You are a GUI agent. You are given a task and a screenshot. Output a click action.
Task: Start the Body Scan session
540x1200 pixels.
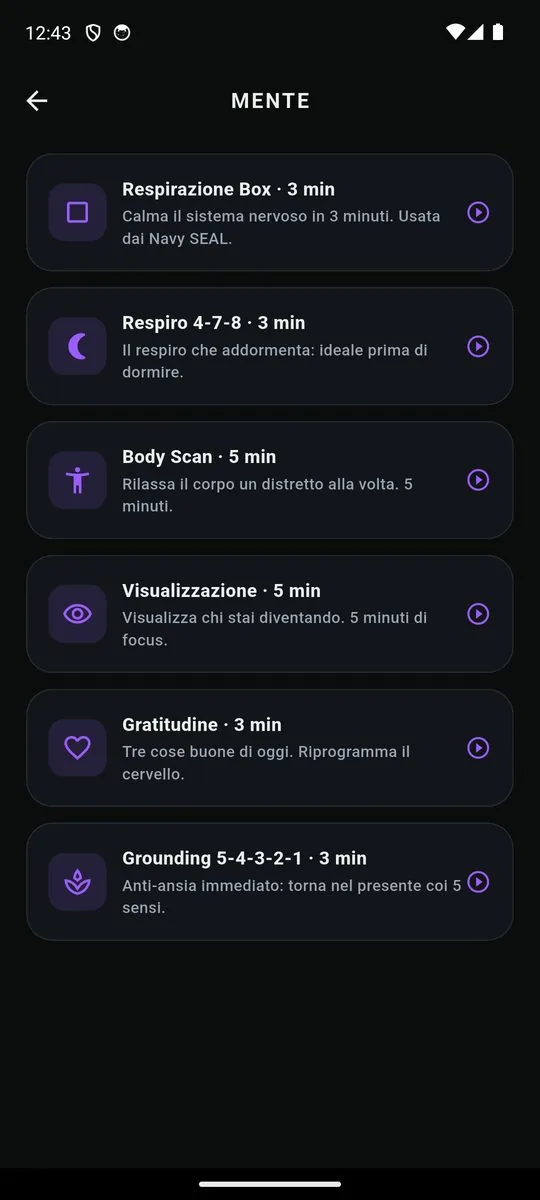coord(478,480)
